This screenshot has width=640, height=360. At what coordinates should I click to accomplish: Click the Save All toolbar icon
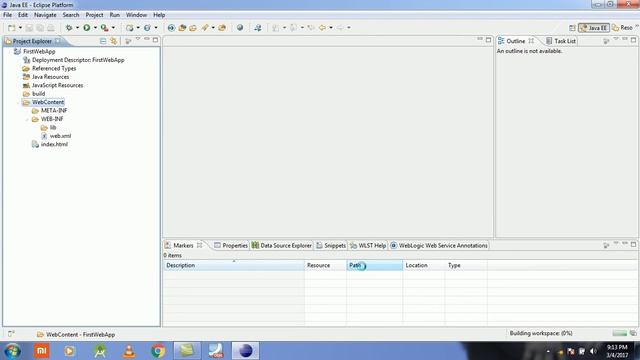click(40, 28)
